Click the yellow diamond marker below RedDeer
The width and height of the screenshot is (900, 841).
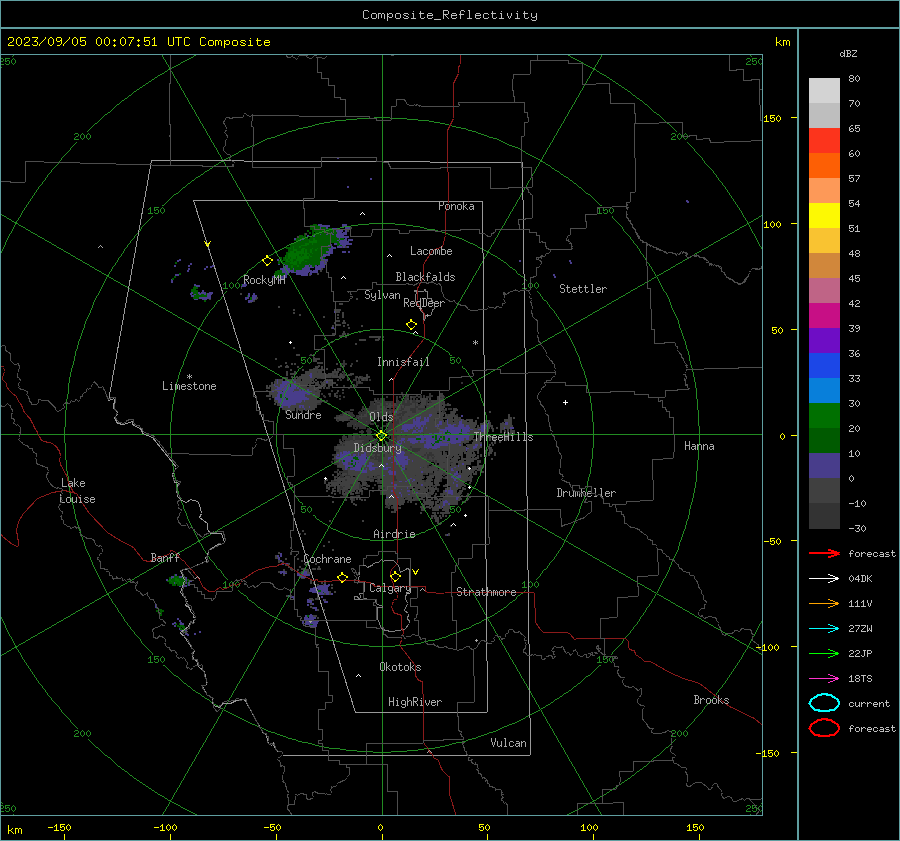411,325
